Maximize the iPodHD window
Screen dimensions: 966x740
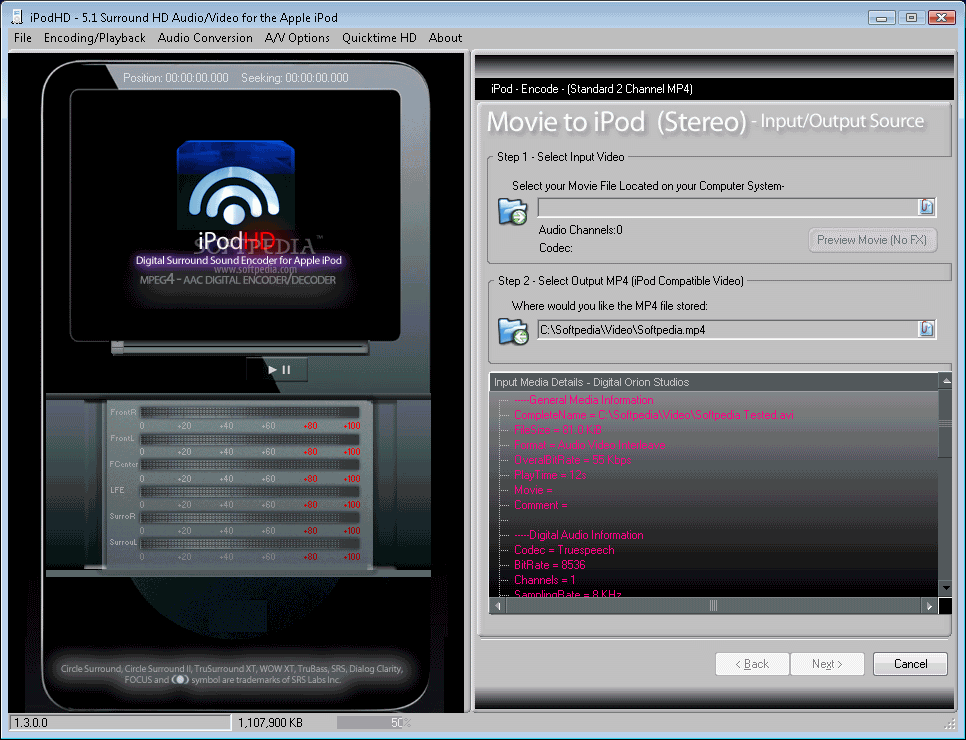coord(911,17)
